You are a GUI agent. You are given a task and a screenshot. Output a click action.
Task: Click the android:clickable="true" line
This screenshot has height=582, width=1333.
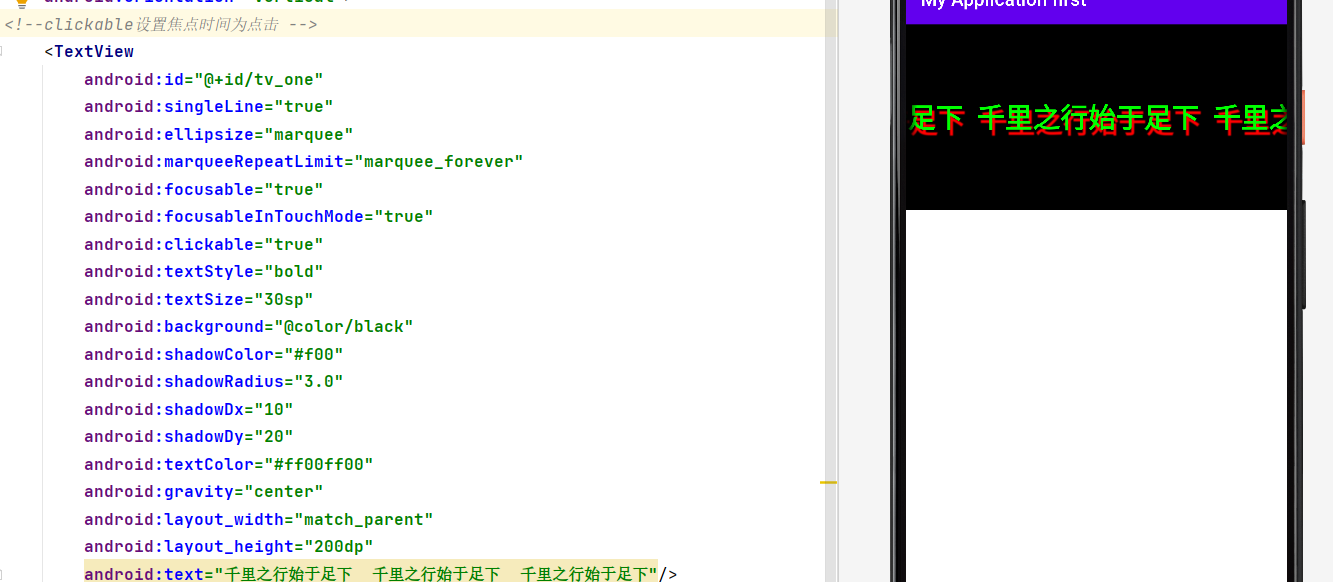point(204,244)
